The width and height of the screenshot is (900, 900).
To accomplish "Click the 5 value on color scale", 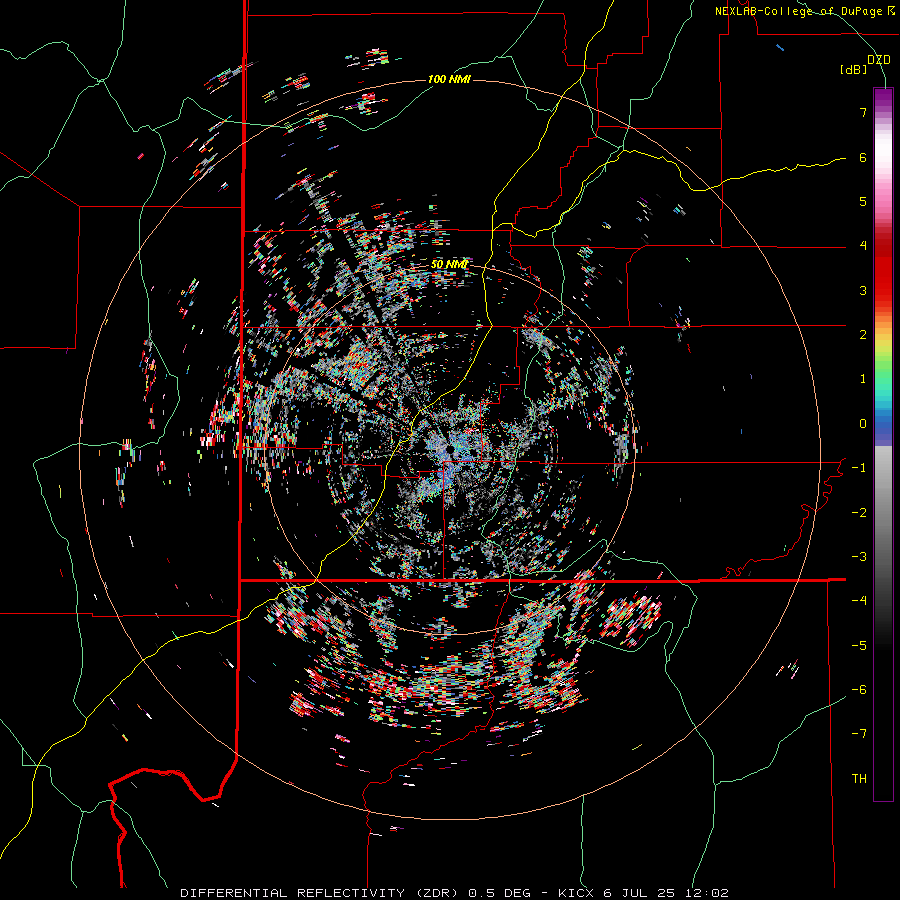I will [x=863, y=201].
